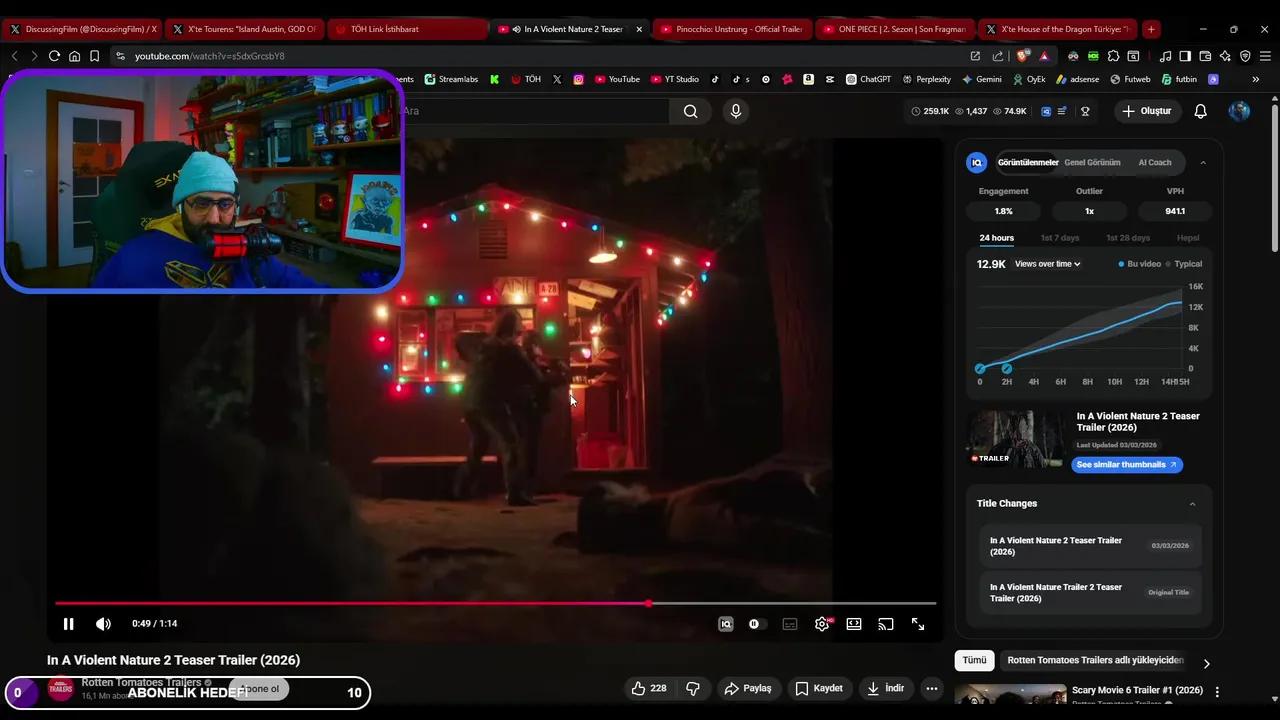Toggle Bu video chart legend
This screenshot has height=720, width=1280.
1140,264
